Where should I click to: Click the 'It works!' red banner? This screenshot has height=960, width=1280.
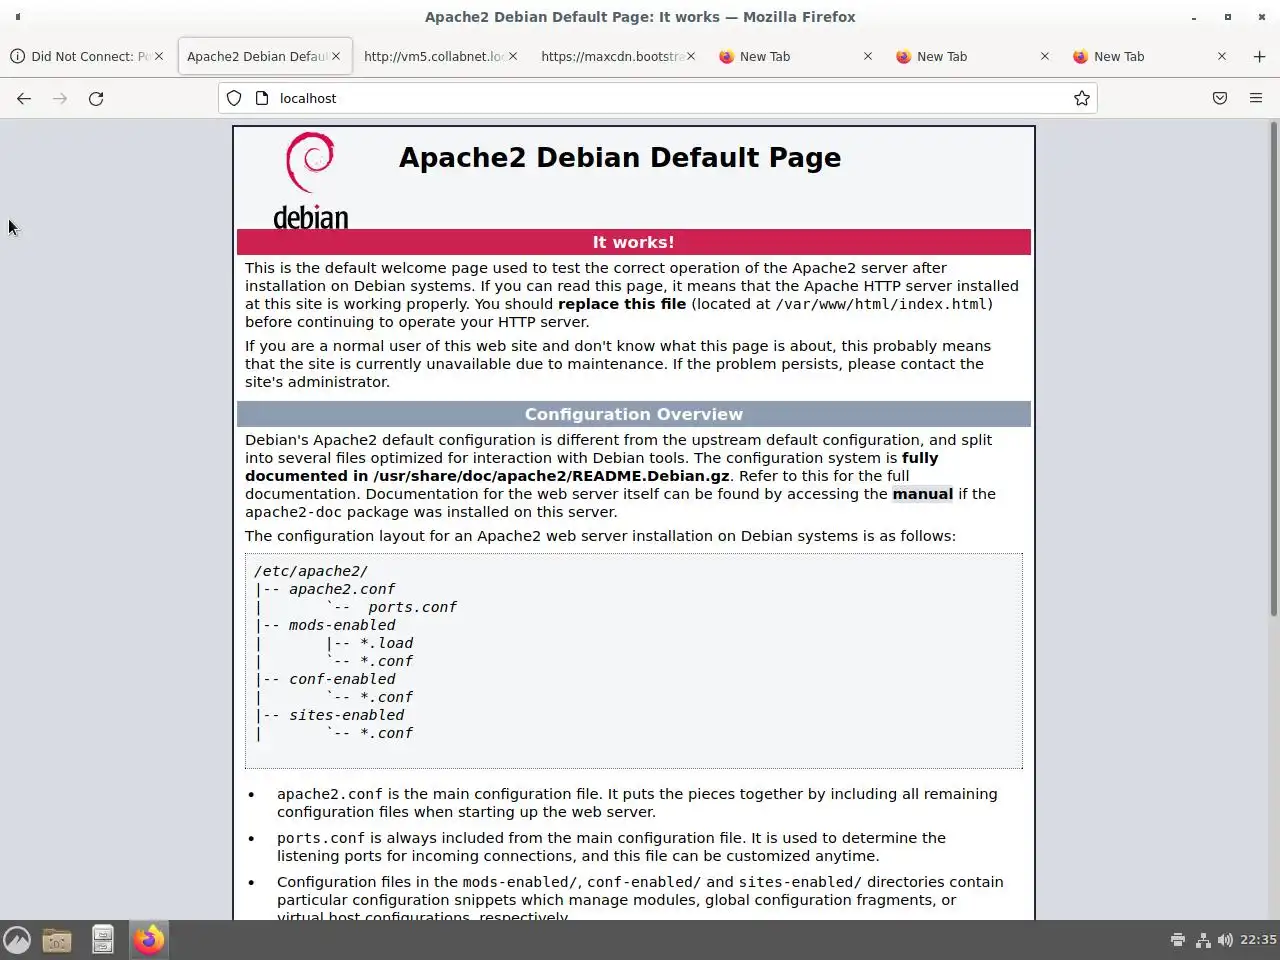tap(634, 242)
